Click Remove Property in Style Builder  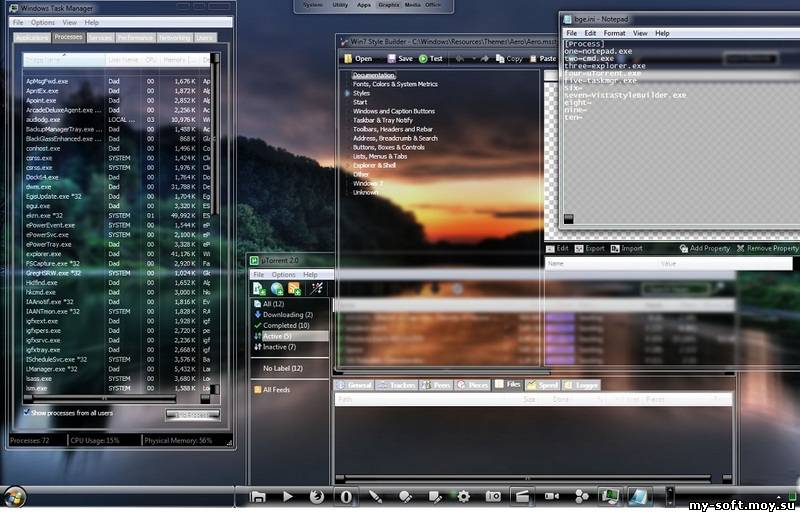[x=767, y=249]
